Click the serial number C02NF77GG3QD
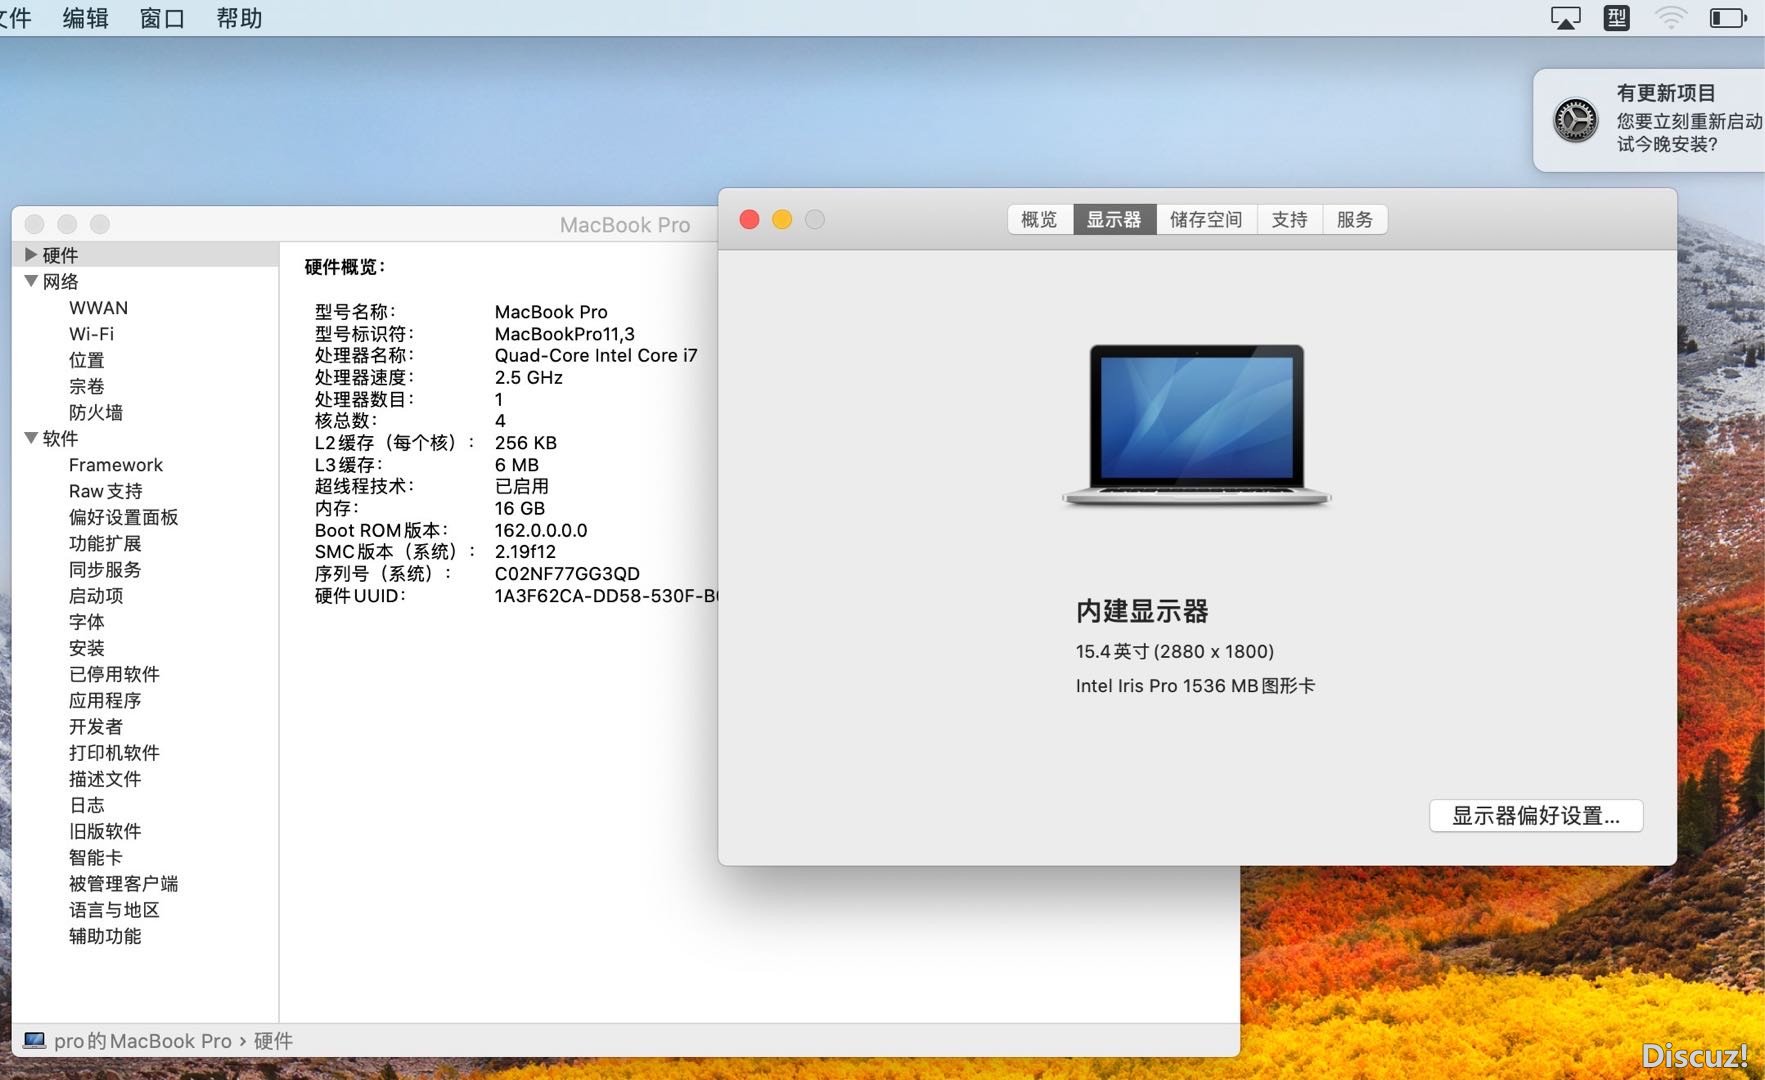The height and width of the screenshot is (1080, 1765). [x=567, y=574]
